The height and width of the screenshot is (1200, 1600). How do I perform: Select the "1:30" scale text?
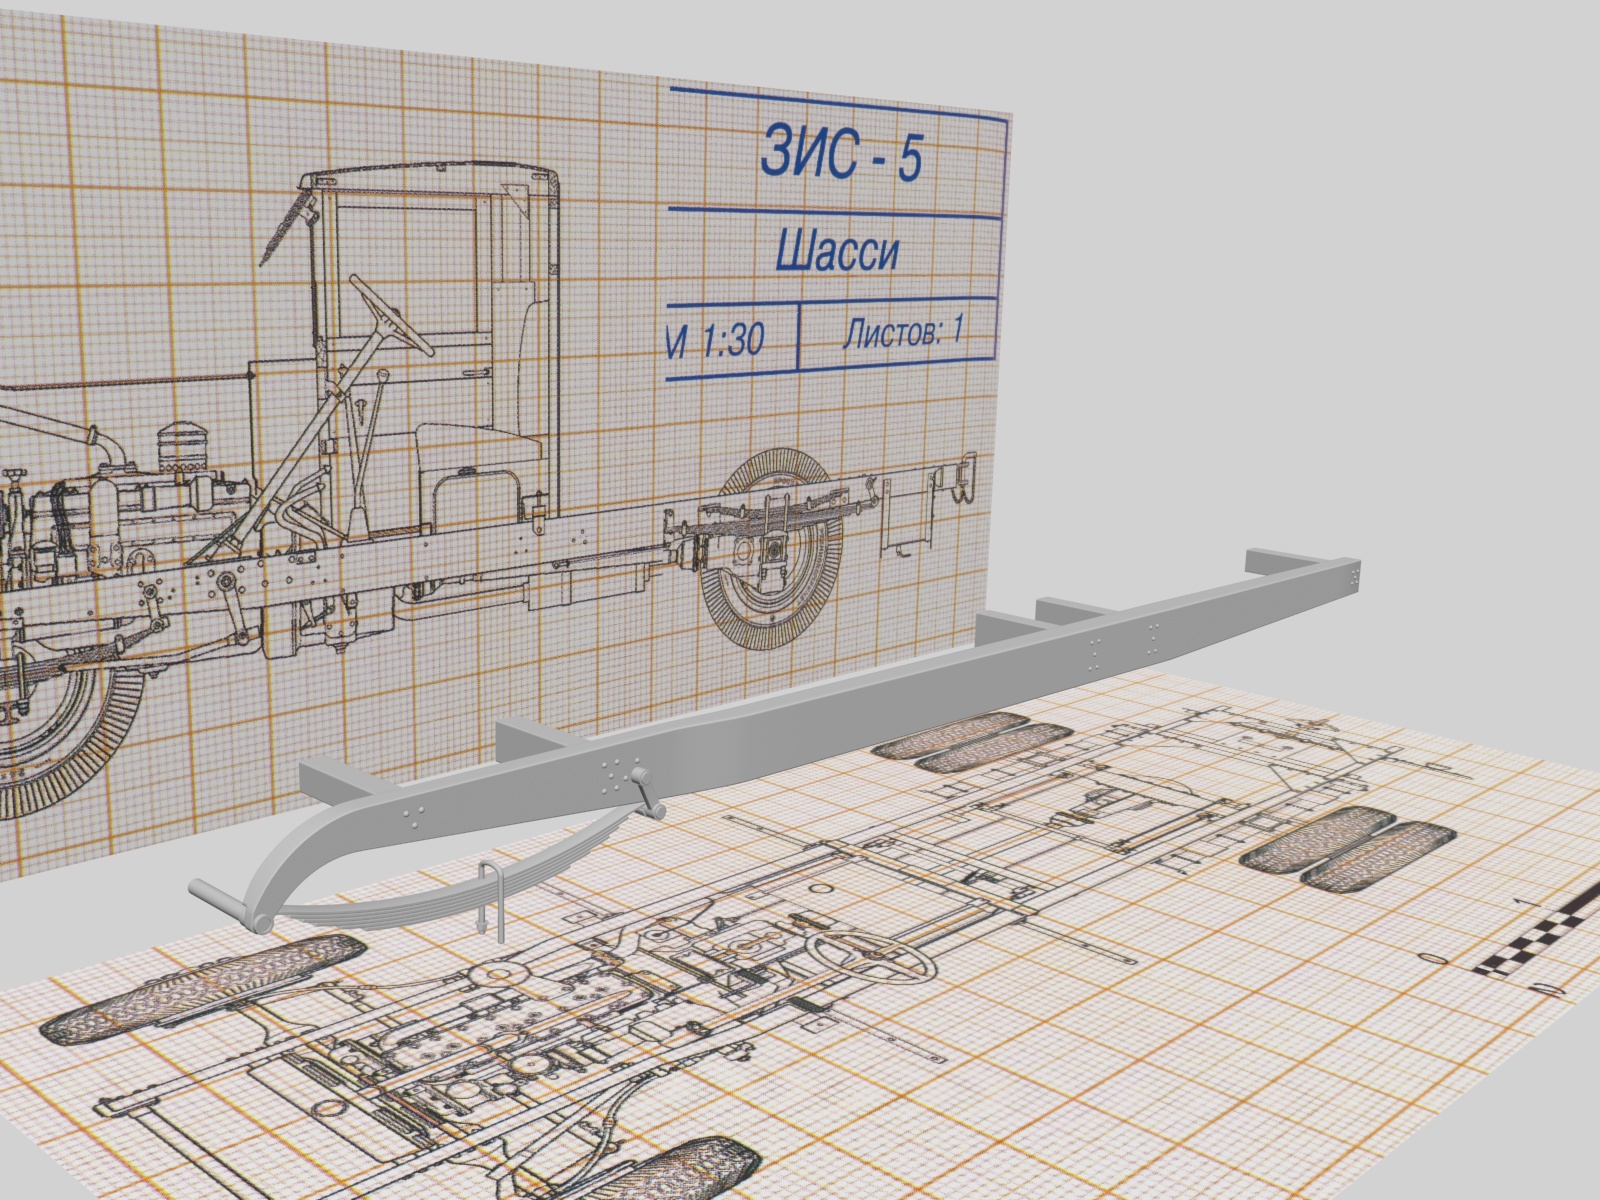click(732, 342)
